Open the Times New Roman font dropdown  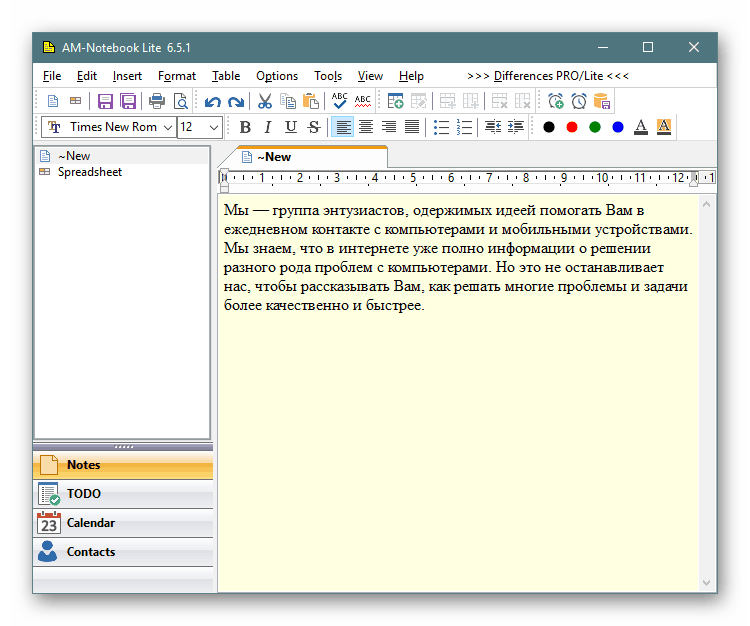tap(167, 127)
